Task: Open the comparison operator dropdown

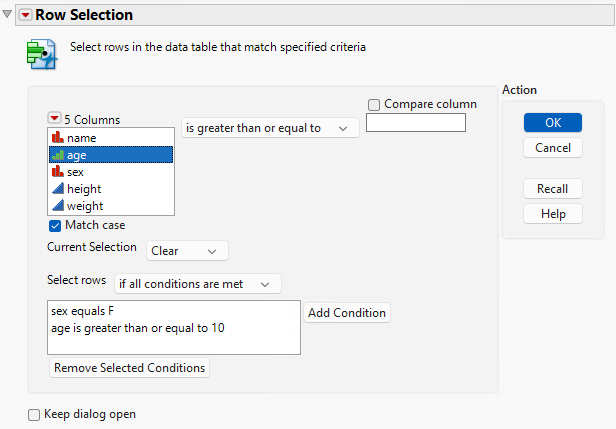Action: click(x=270, y=128)
